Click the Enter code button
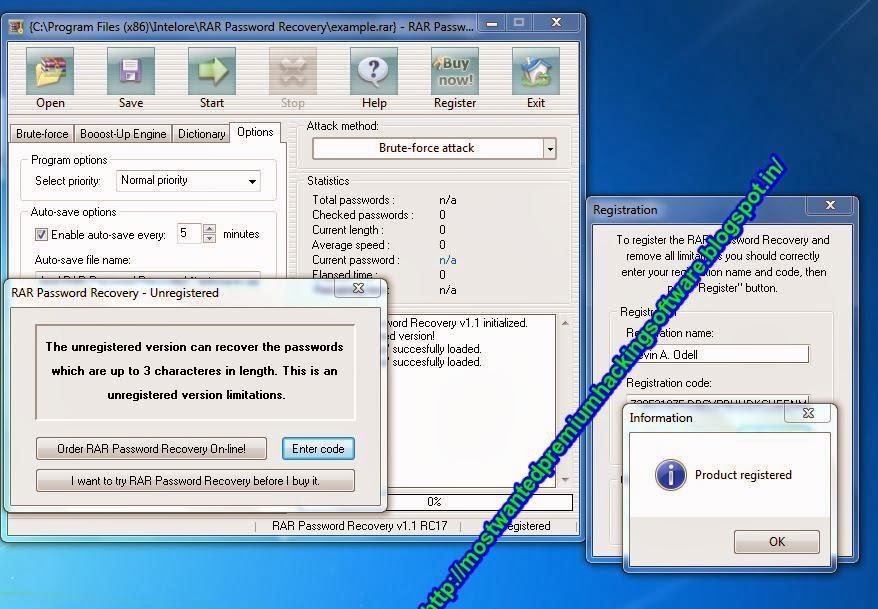 click(x=318, y=449)
